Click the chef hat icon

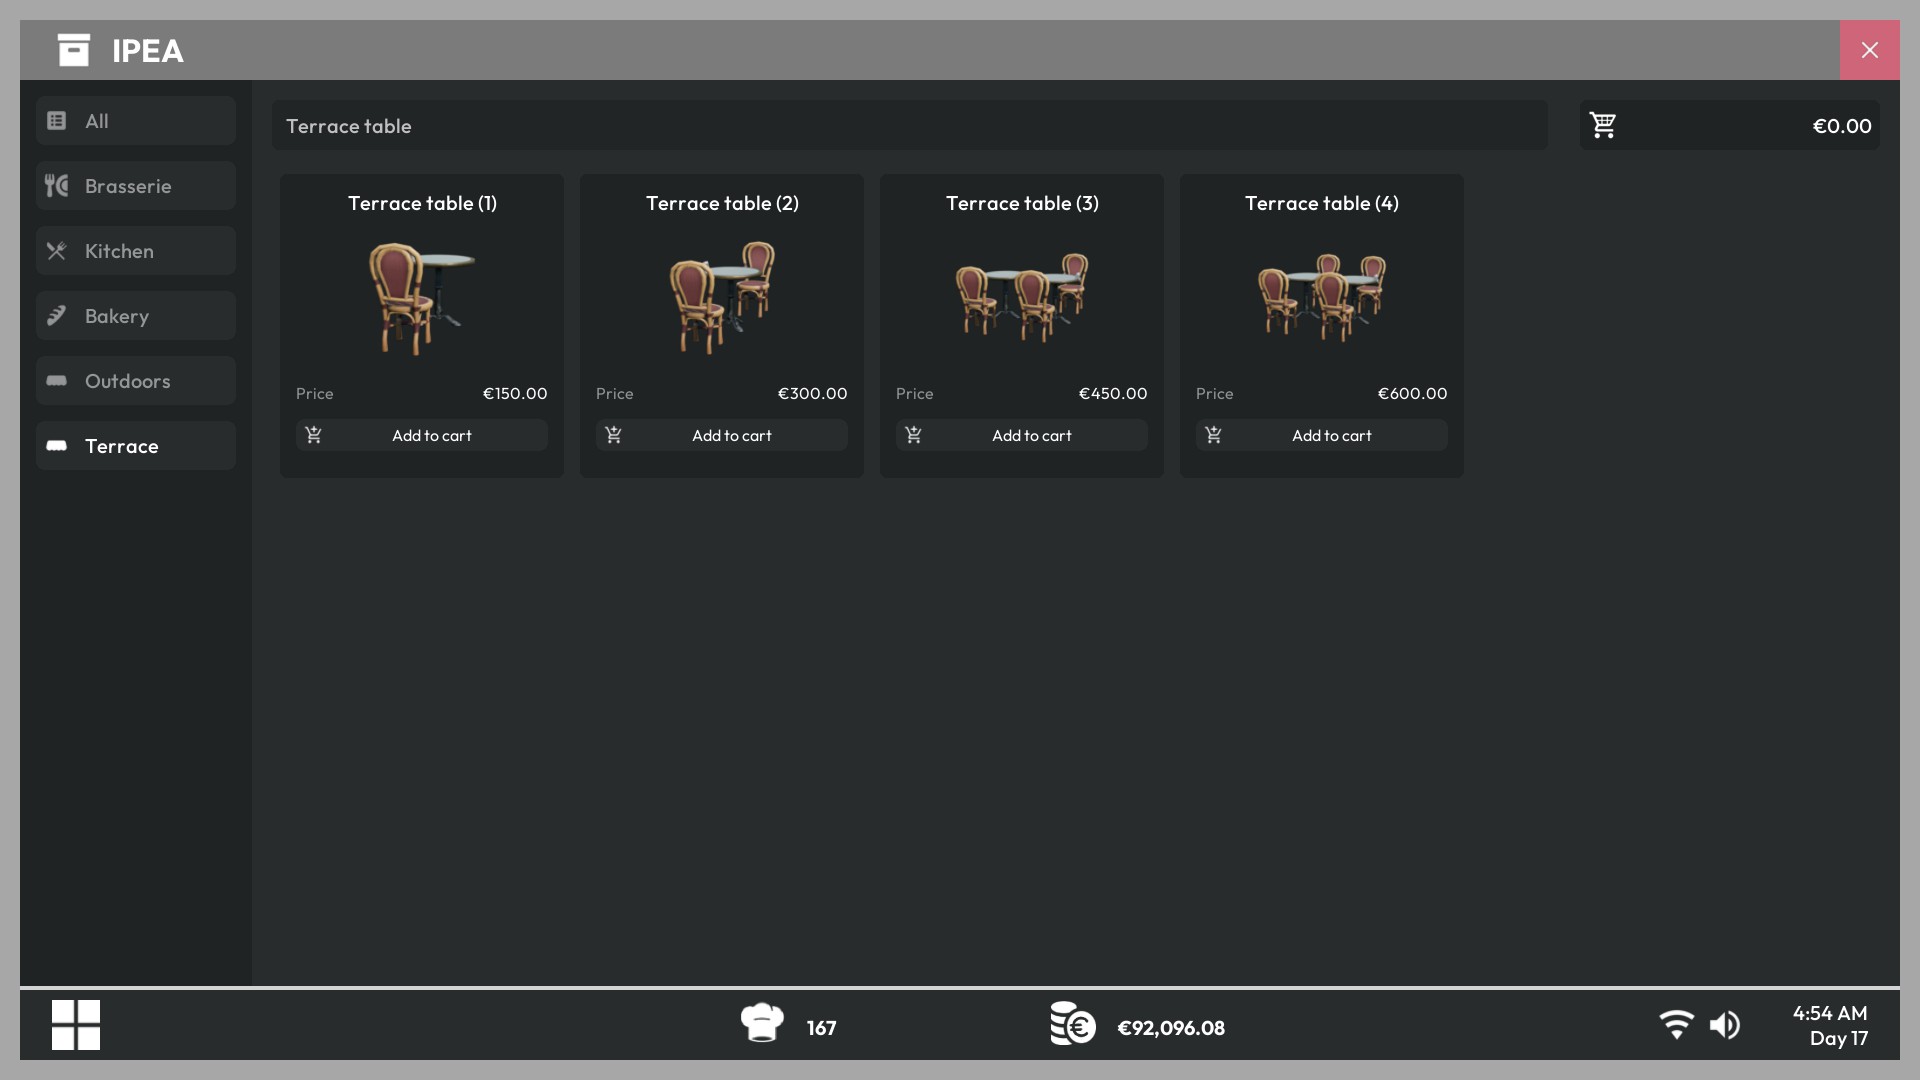[762, 1023]
